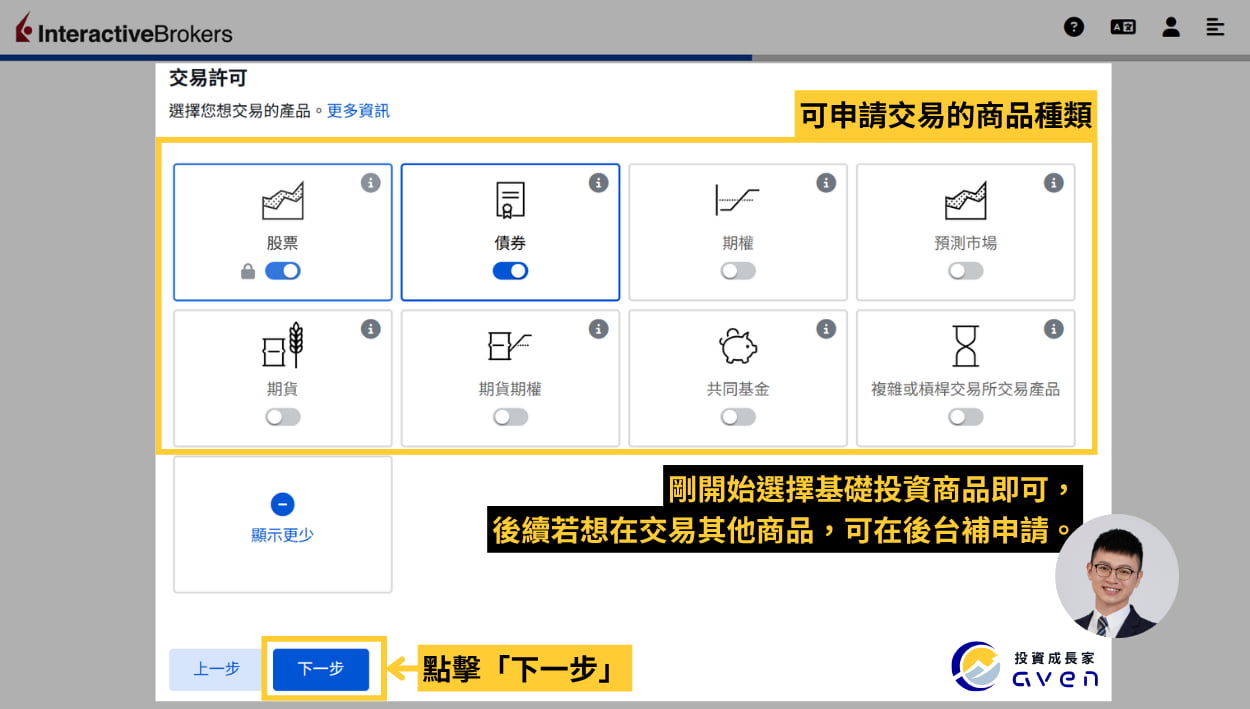Click the 交易許可 heading
This screenshot has height=709, width=1250.
pyautogui.click(x=207, y=78)
